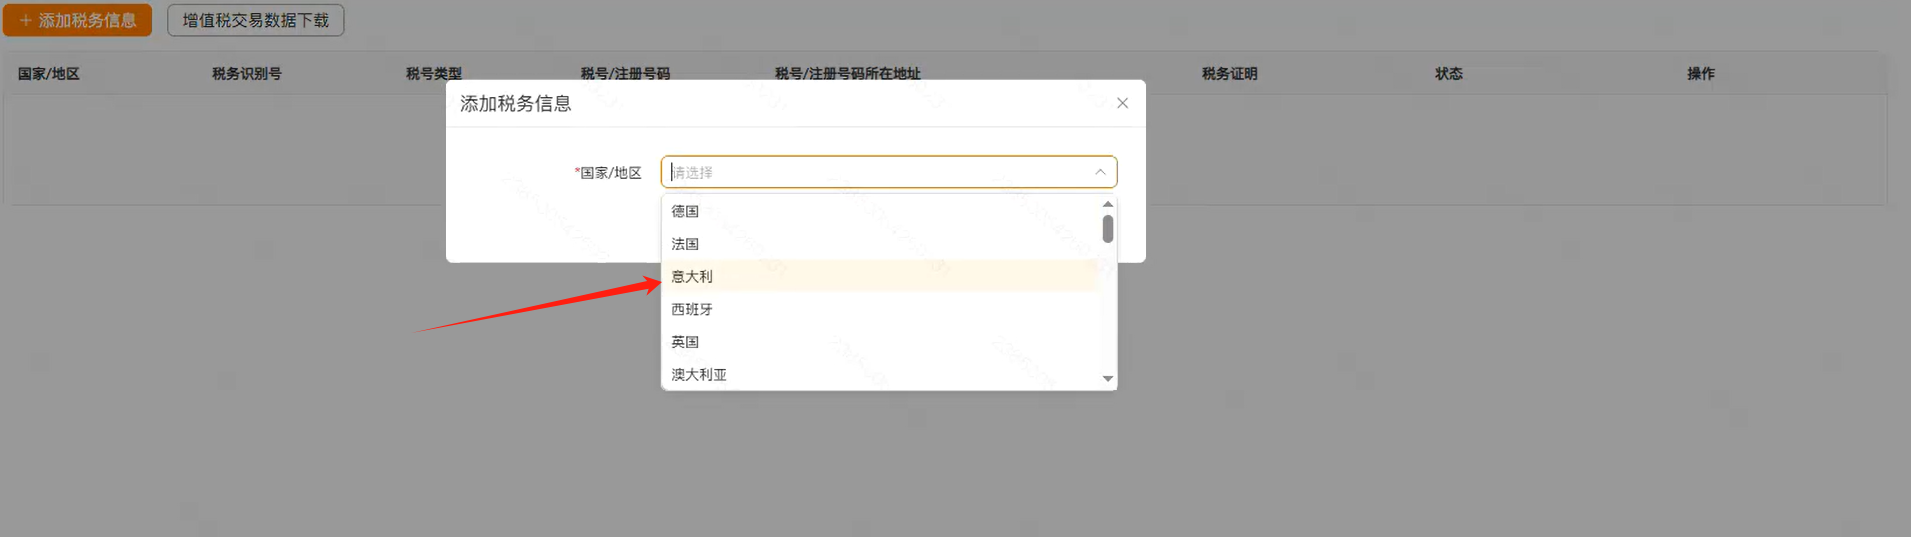
Task: Pick 西班牙 from the dropdown options
Action: (x=692, y=309)
